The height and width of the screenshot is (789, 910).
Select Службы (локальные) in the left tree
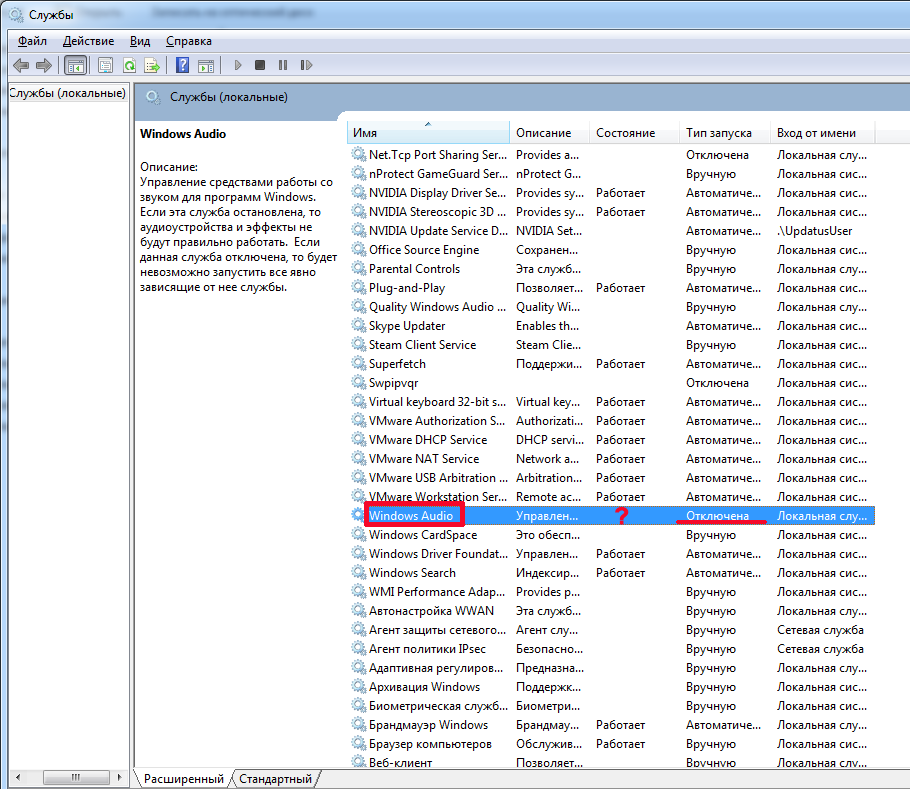pyautogui.click(x=67, y=93)
